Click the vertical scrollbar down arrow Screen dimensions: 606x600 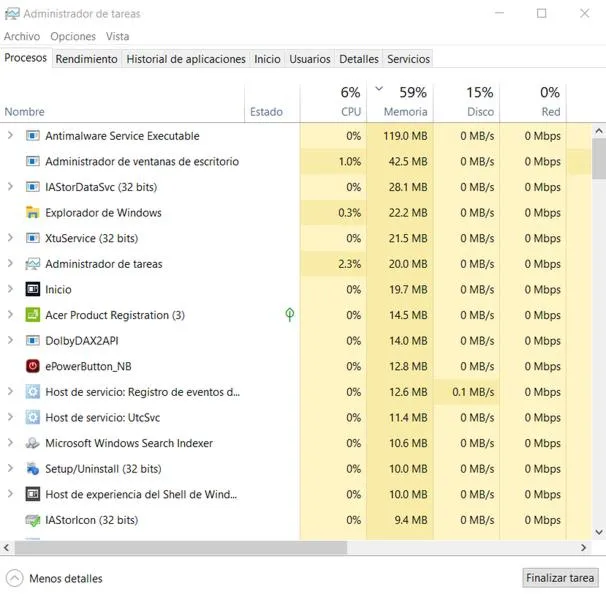click(x=599, y=532)
